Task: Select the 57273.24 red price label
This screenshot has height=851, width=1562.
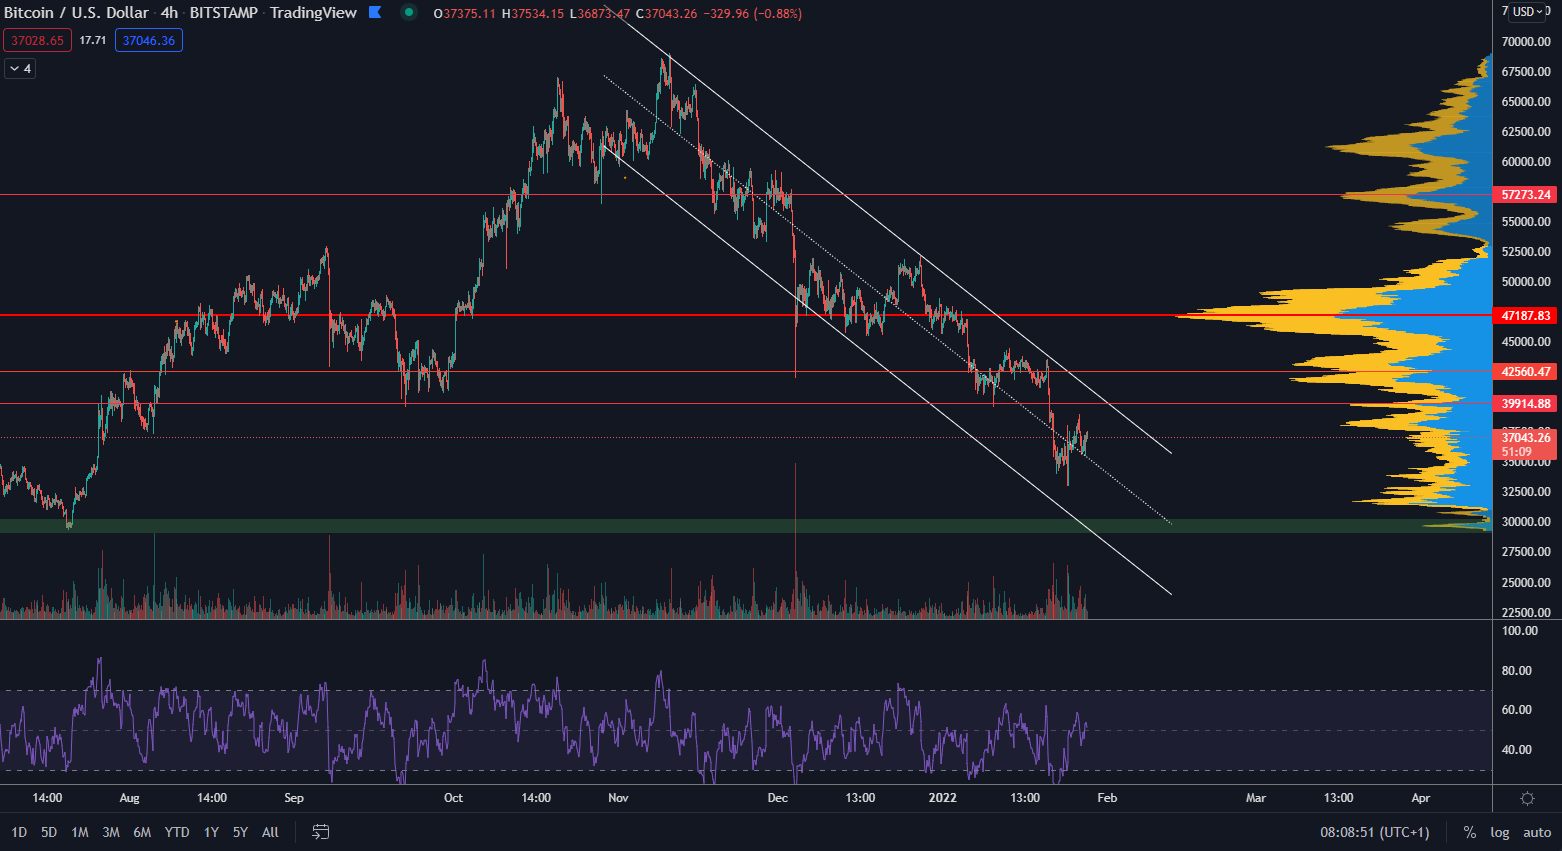Action: (1525, 195)
